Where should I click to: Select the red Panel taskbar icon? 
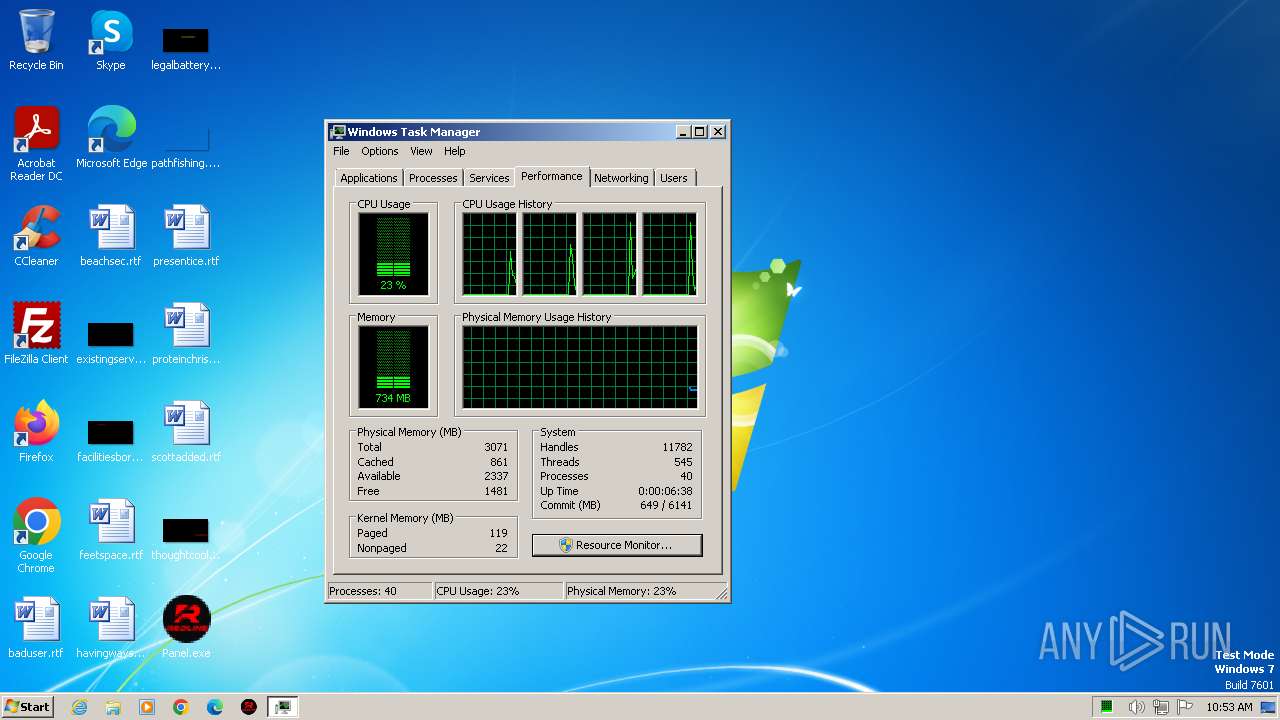click(x=249, y=707)
